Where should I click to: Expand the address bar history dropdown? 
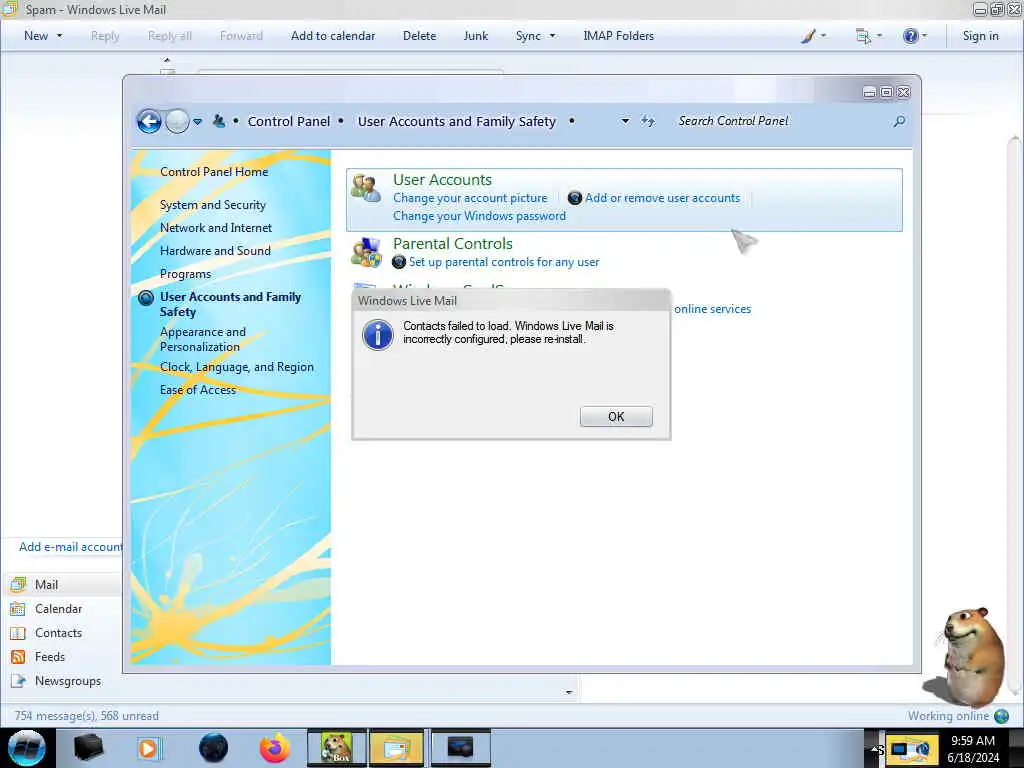(x=625, y=121)
